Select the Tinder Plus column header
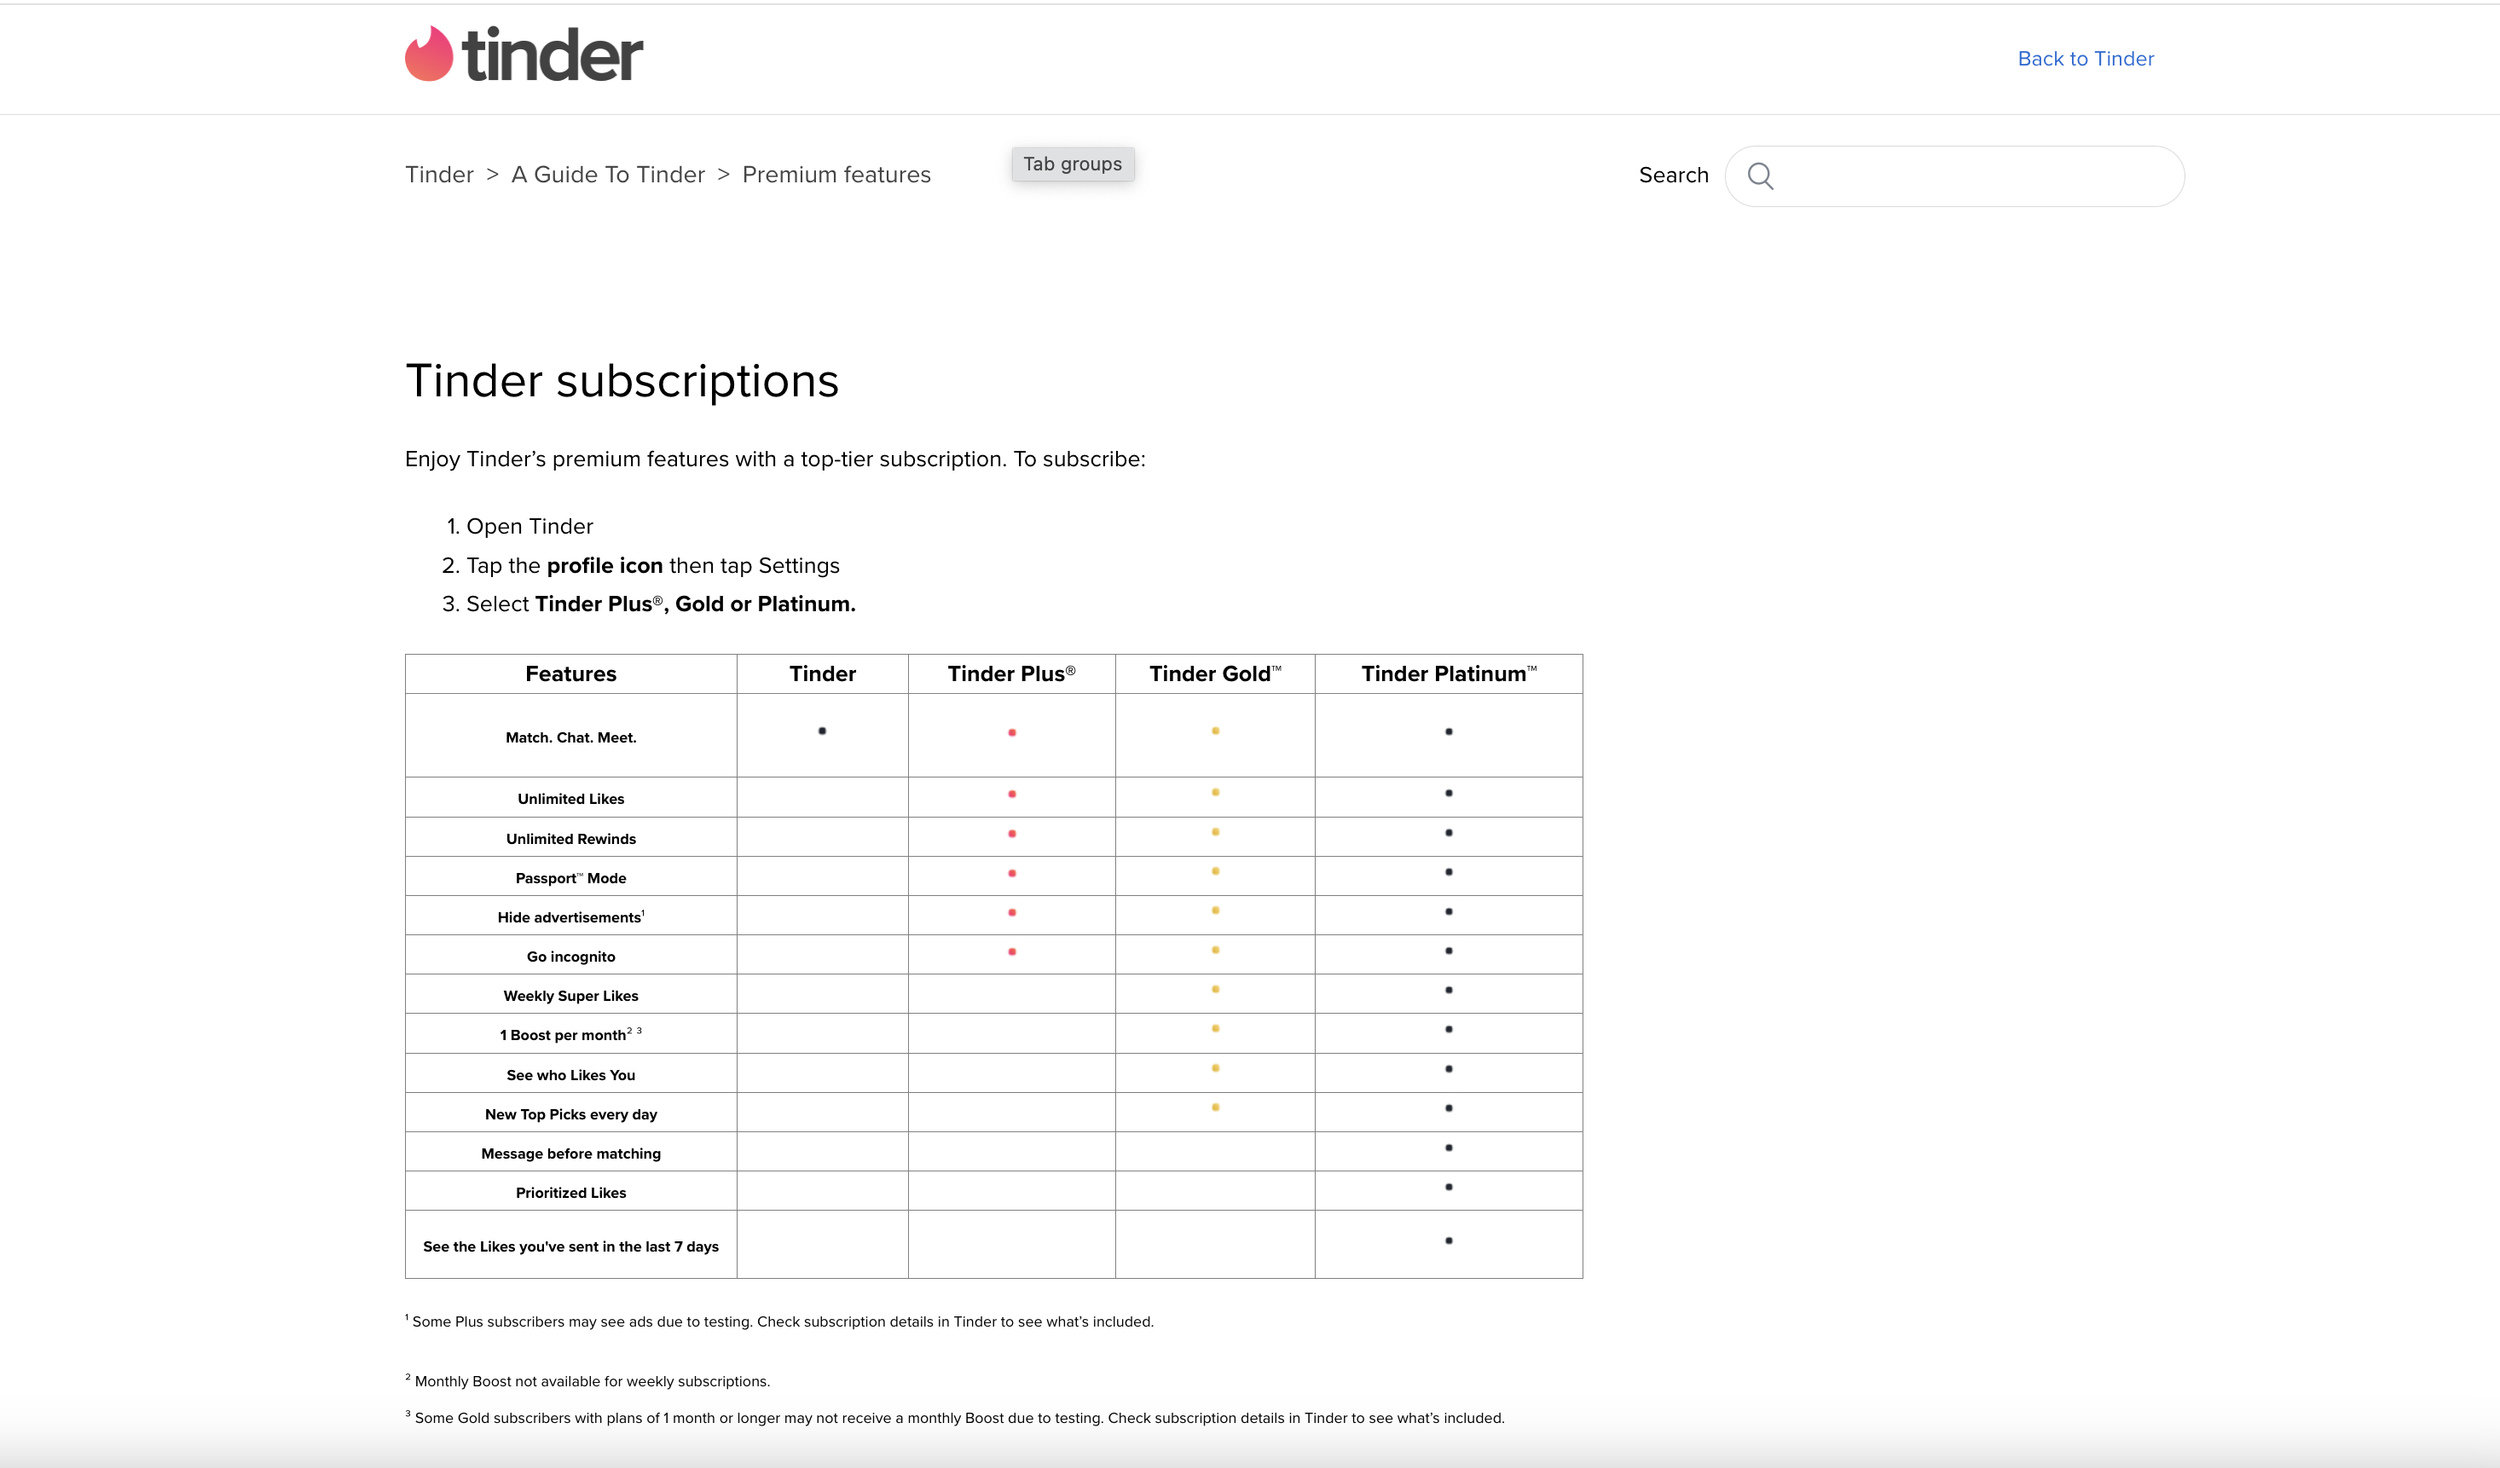 1011,674
